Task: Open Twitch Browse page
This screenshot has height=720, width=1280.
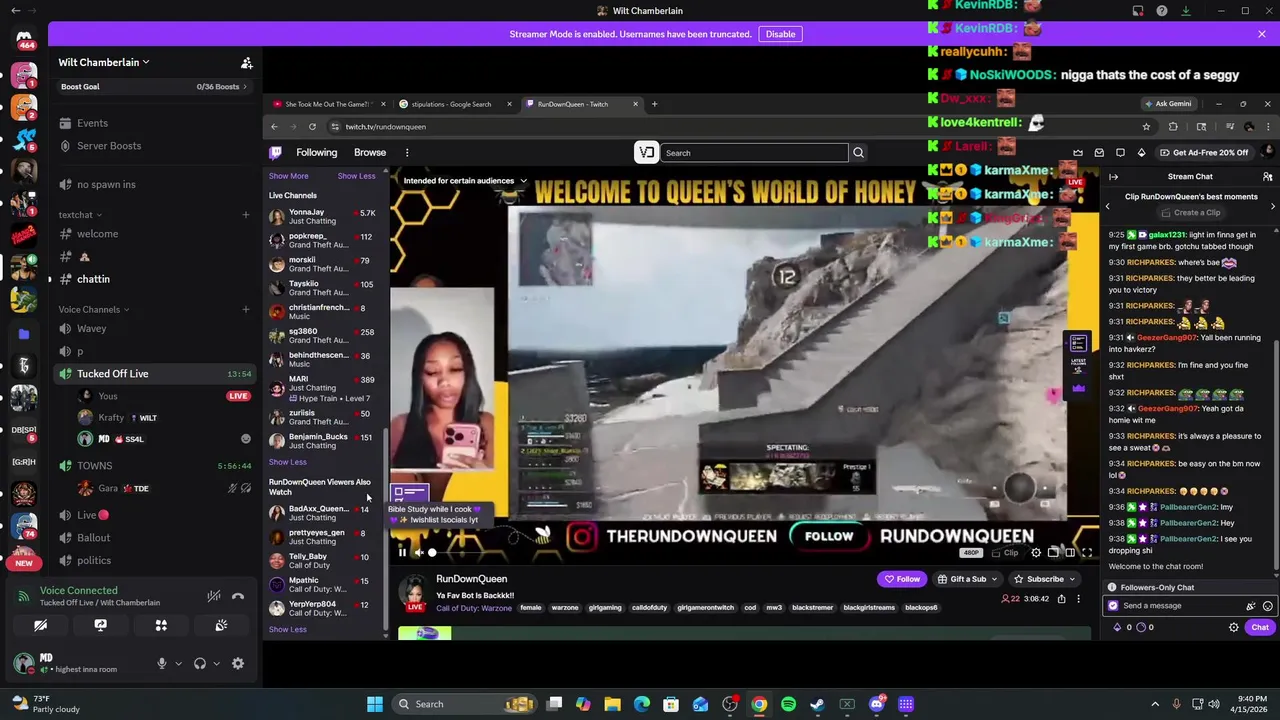Action: tap(369, 153)
